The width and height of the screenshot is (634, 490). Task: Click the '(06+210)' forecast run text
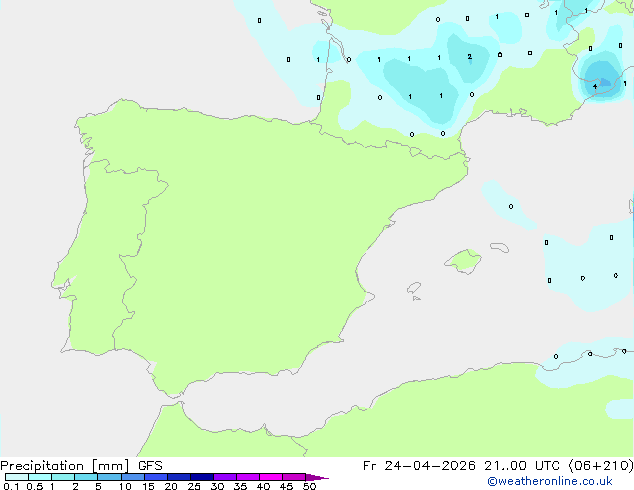(601, 466)
